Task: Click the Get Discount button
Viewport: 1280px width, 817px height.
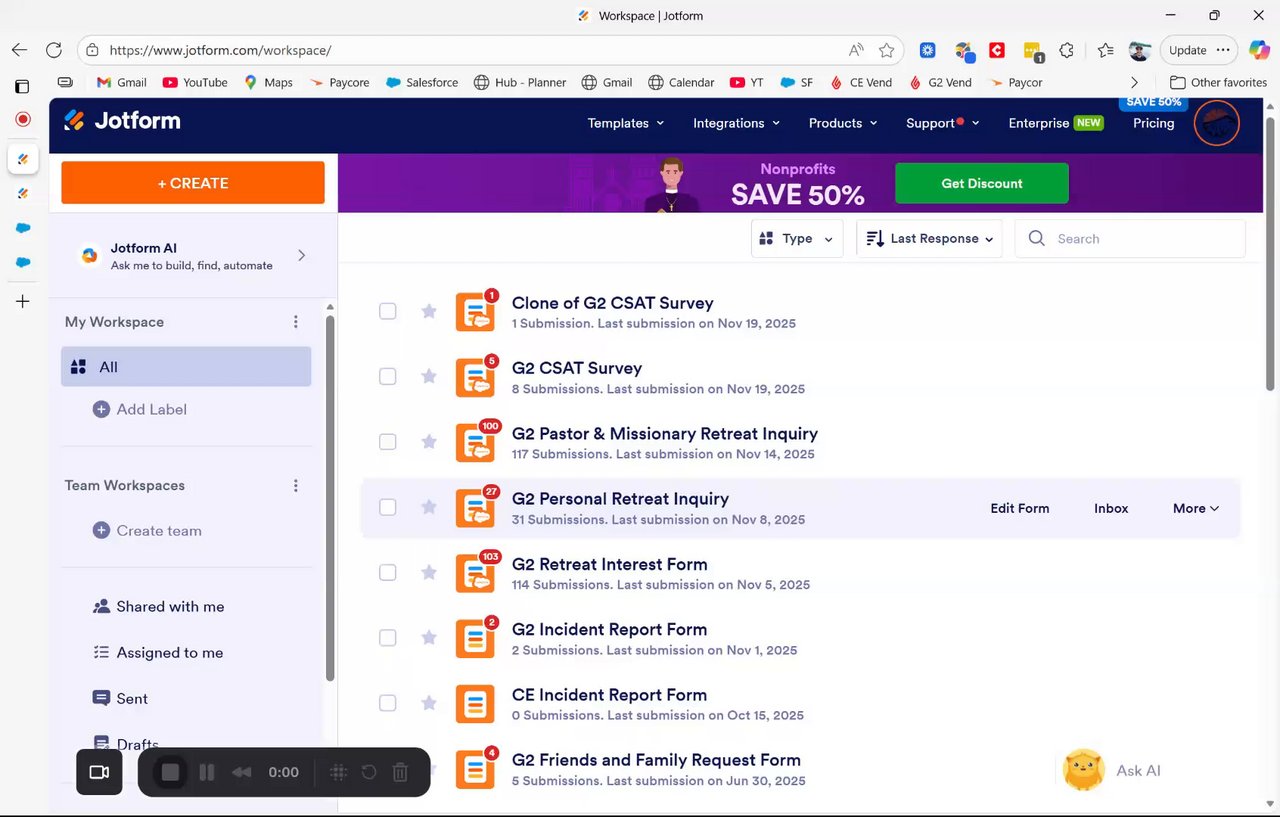Action: pos(982,183)
